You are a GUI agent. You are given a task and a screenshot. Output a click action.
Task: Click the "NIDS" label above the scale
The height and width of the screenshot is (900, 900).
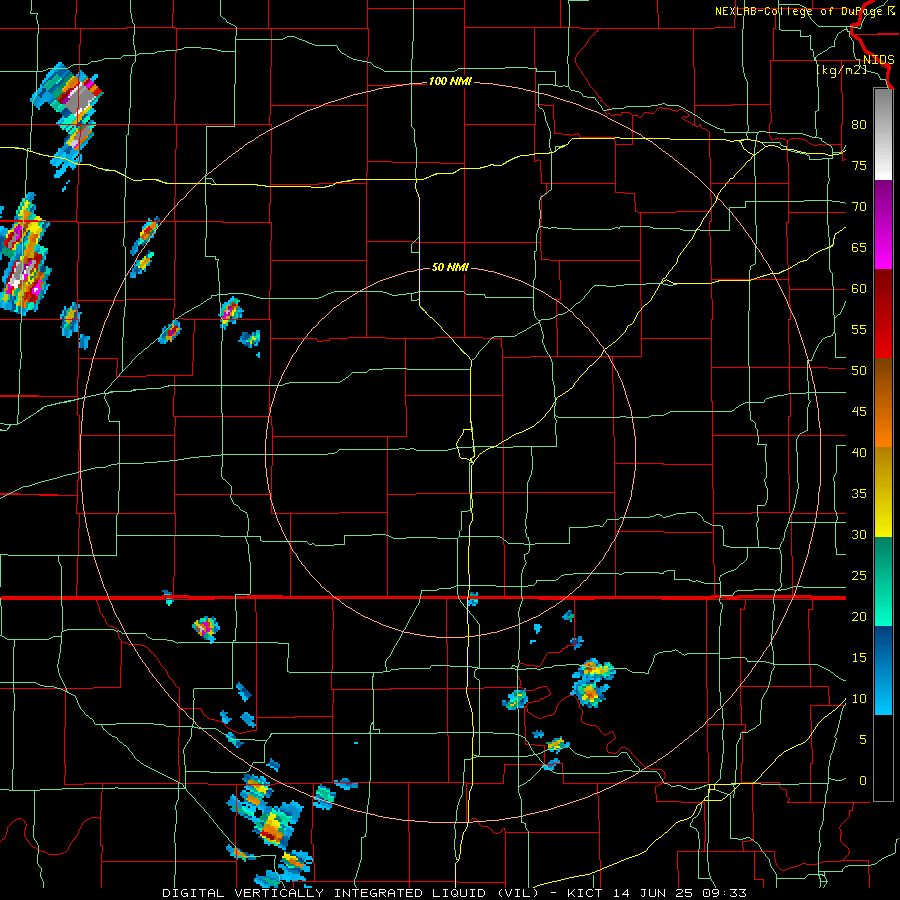[x=878, y=60]
